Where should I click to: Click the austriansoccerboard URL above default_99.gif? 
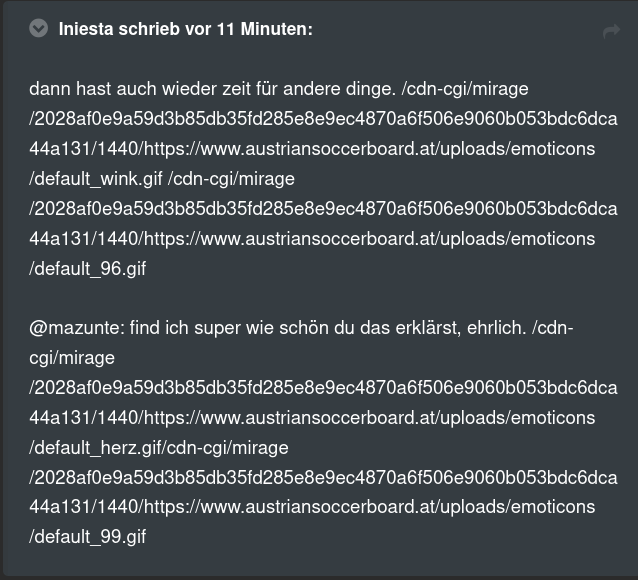(x=369, y=507)
